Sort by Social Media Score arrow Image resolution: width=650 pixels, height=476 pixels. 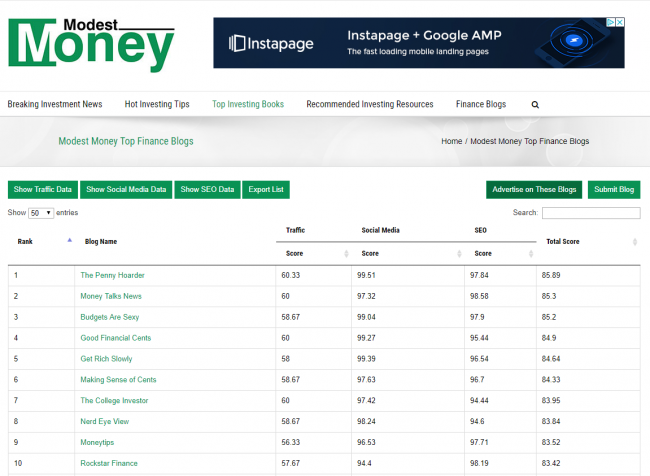(x=459, y=254)
